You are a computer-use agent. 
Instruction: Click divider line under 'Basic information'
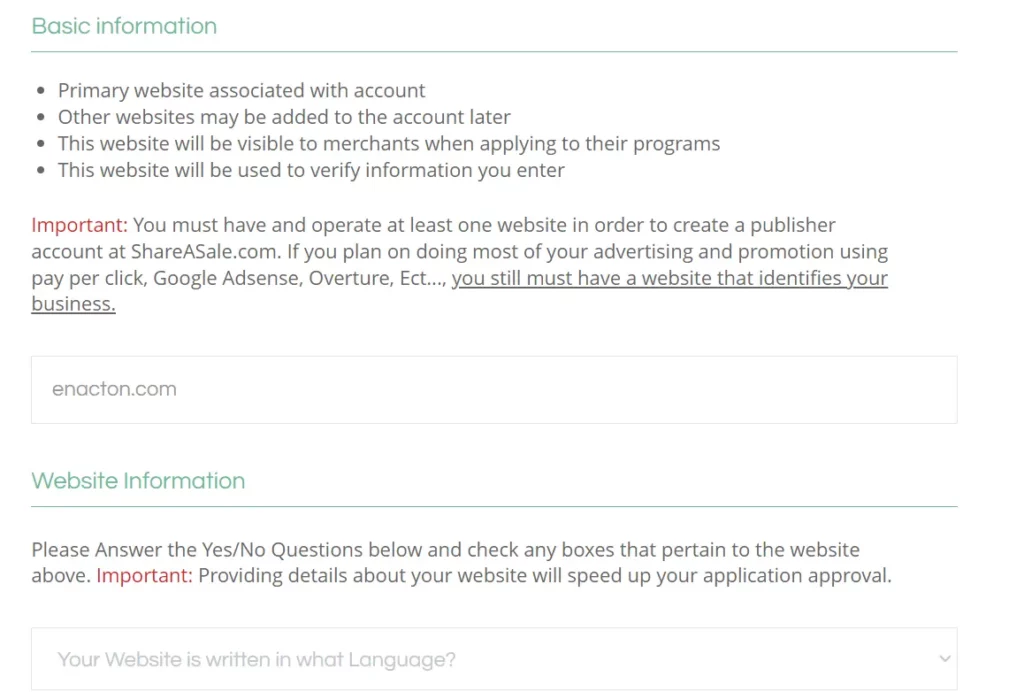point(494,52)
